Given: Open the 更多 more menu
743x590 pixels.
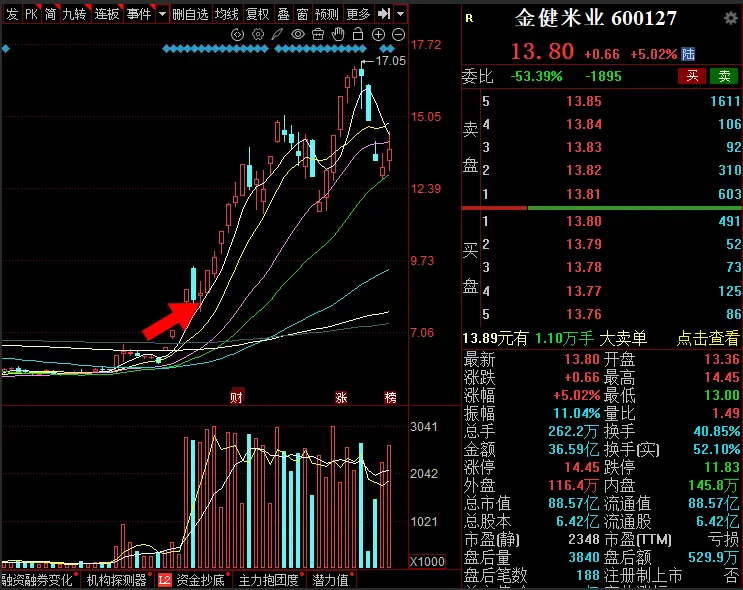Looking at the screenshot, I should [x=358, y=14].
